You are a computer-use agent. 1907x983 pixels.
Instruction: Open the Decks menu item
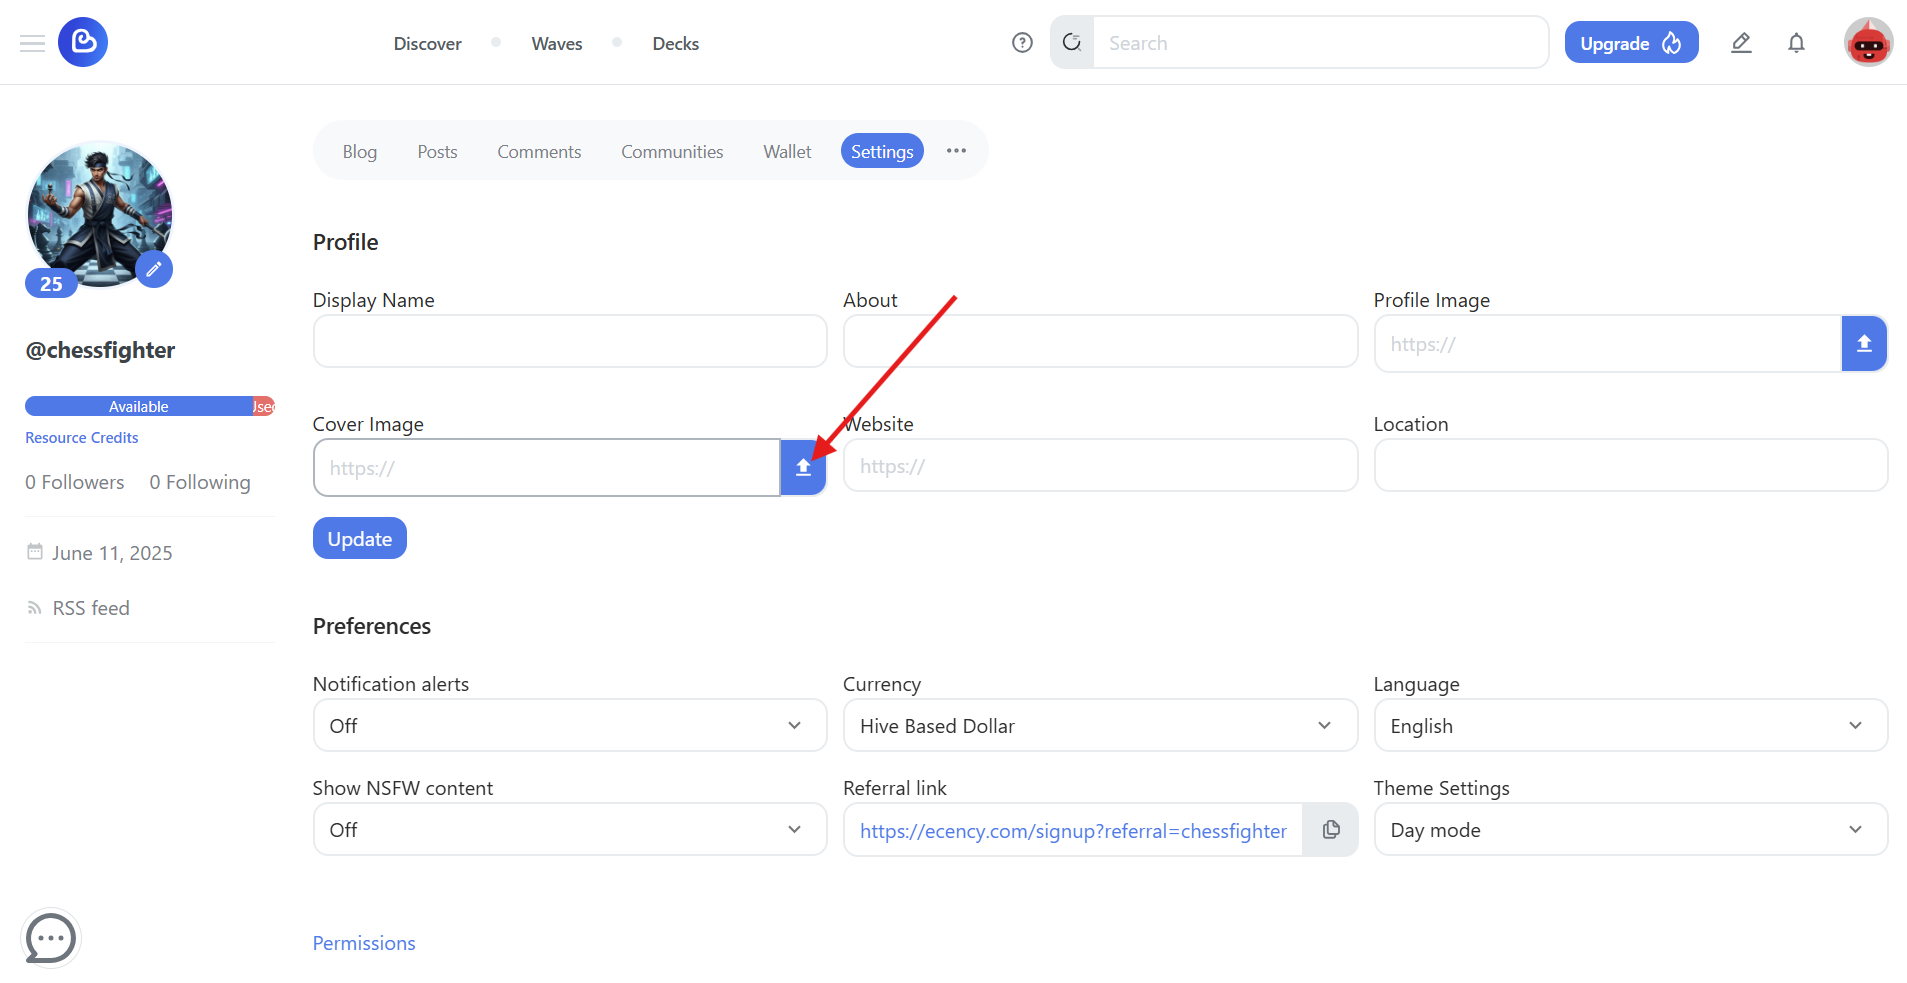coord(676,43)
